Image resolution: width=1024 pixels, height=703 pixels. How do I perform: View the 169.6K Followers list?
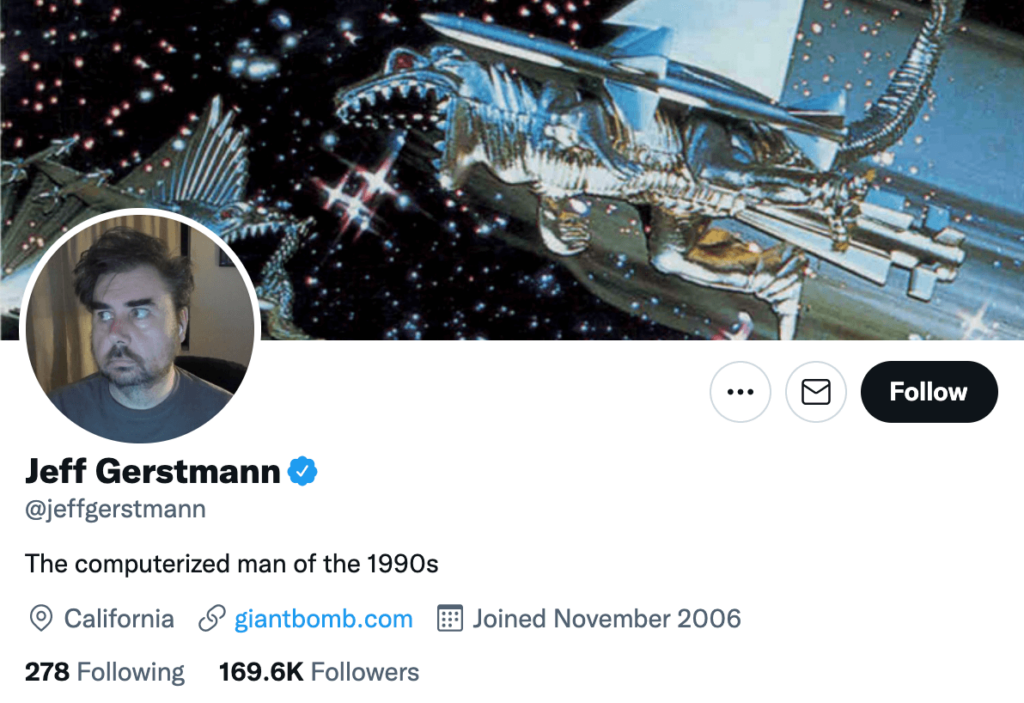pos(319,672)
